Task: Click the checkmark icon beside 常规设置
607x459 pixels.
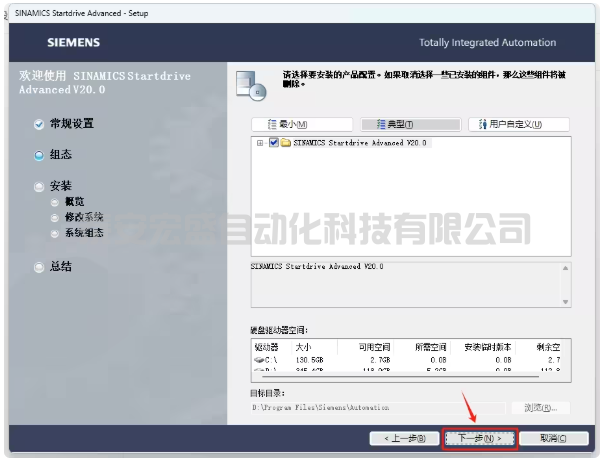Action: tap(39, 124)
